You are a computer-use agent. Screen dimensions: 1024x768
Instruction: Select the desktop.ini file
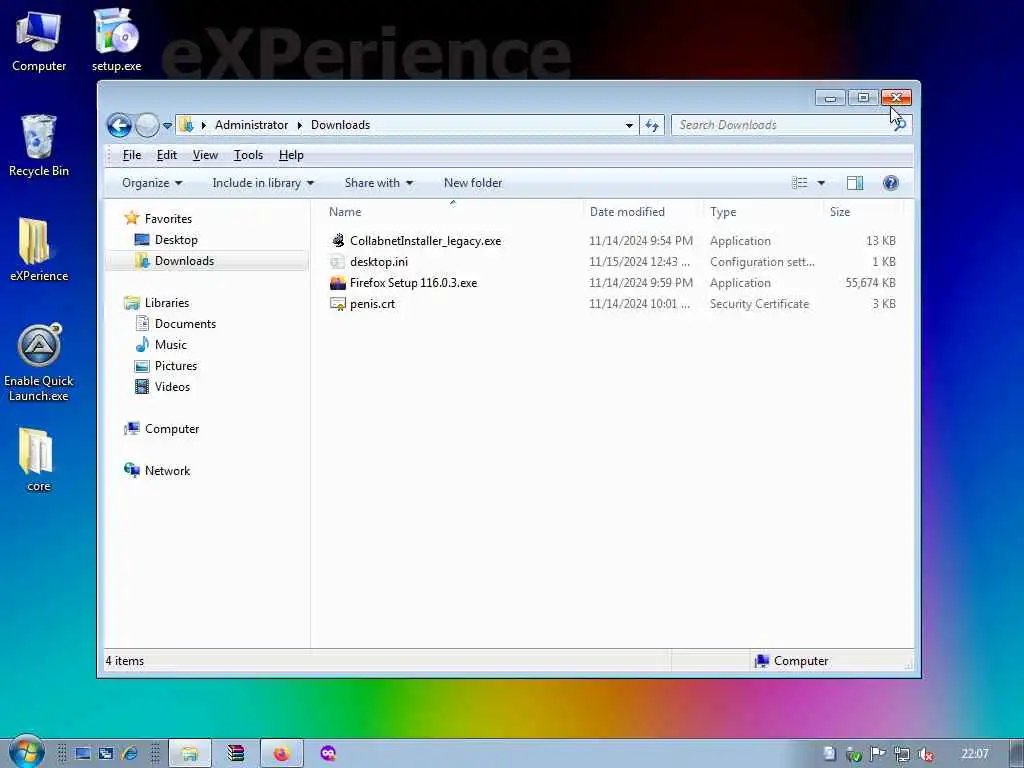[379, 262]
